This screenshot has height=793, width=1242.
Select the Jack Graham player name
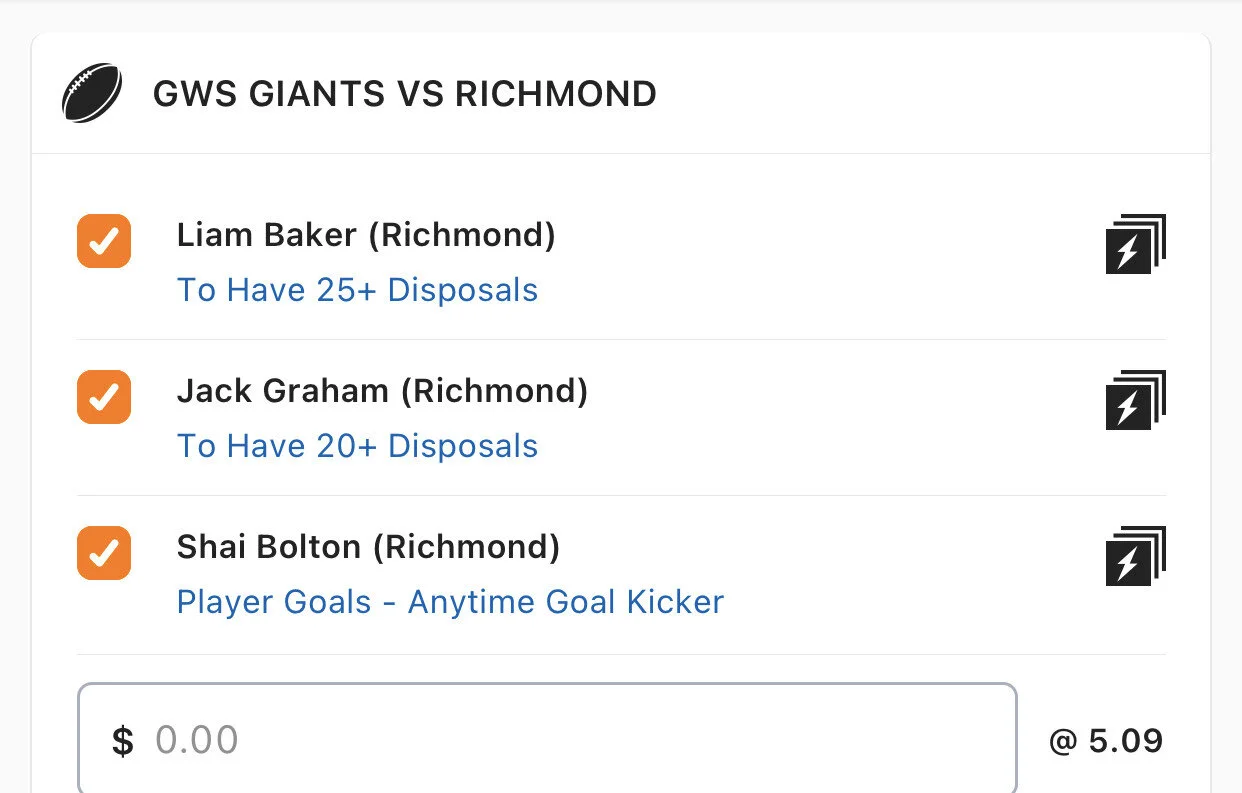pos(282,391)
